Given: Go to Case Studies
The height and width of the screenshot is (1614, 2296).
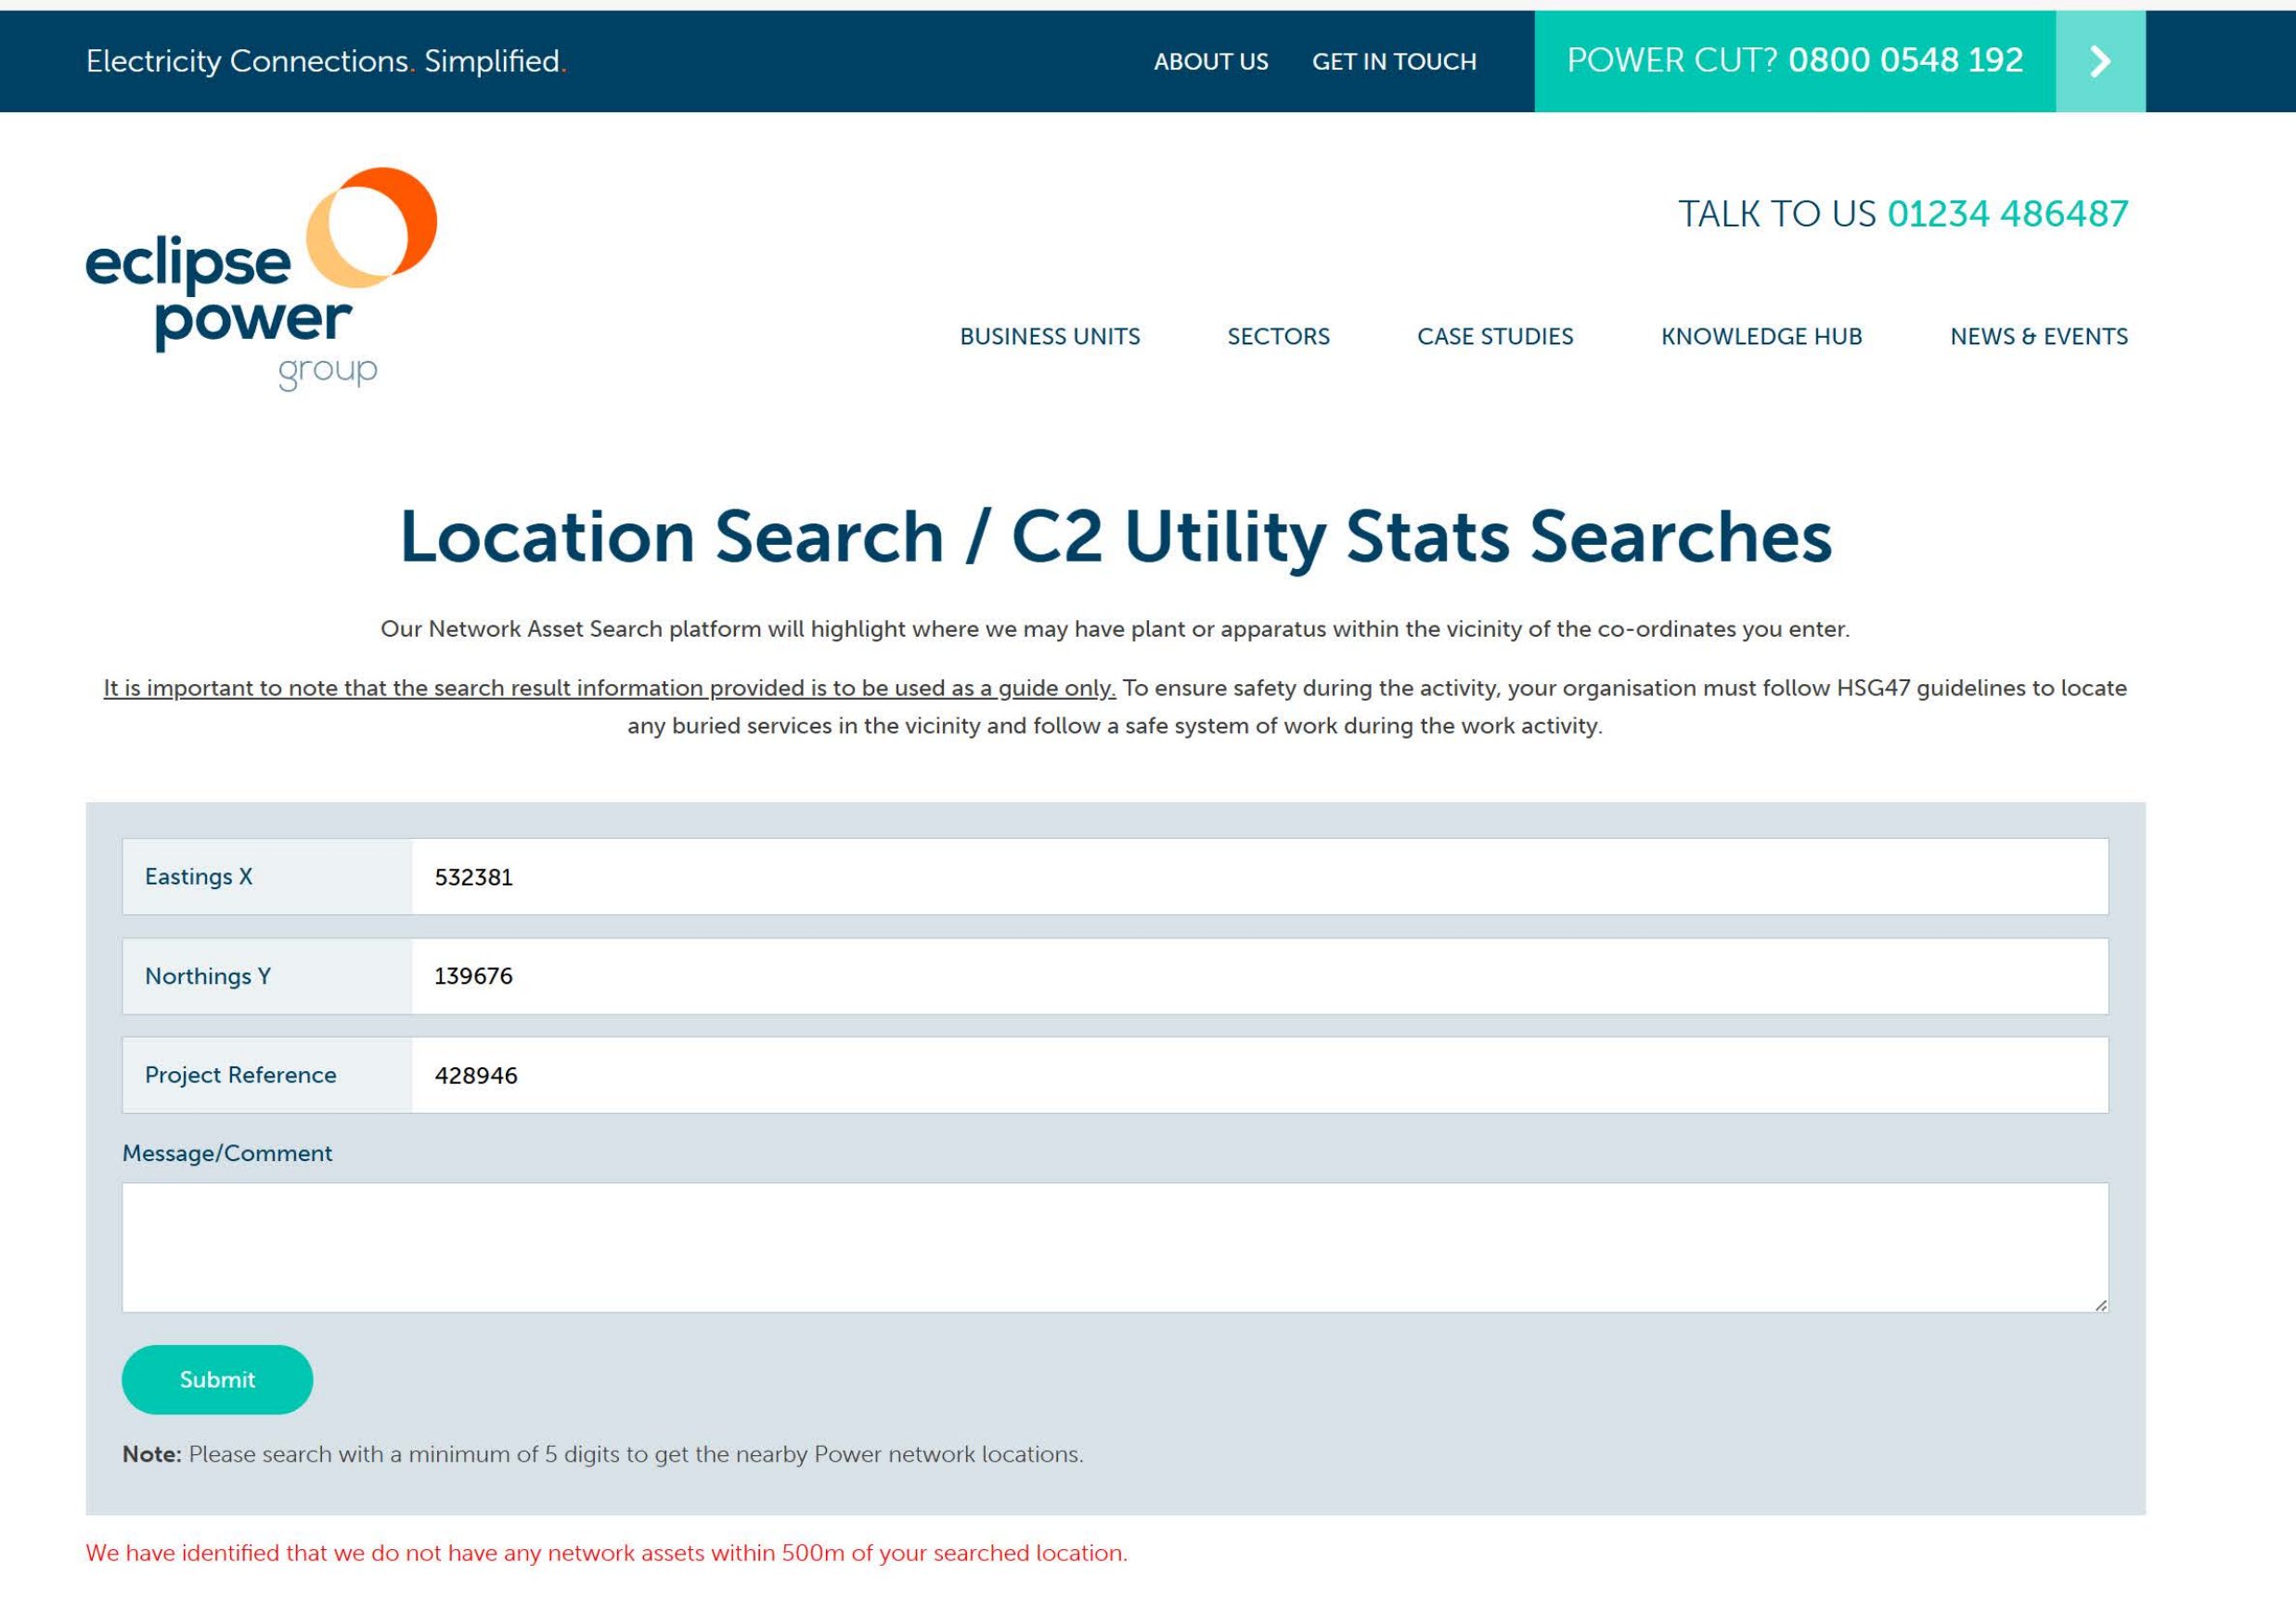Looking at the screenshot, I should coord(1494,337).
